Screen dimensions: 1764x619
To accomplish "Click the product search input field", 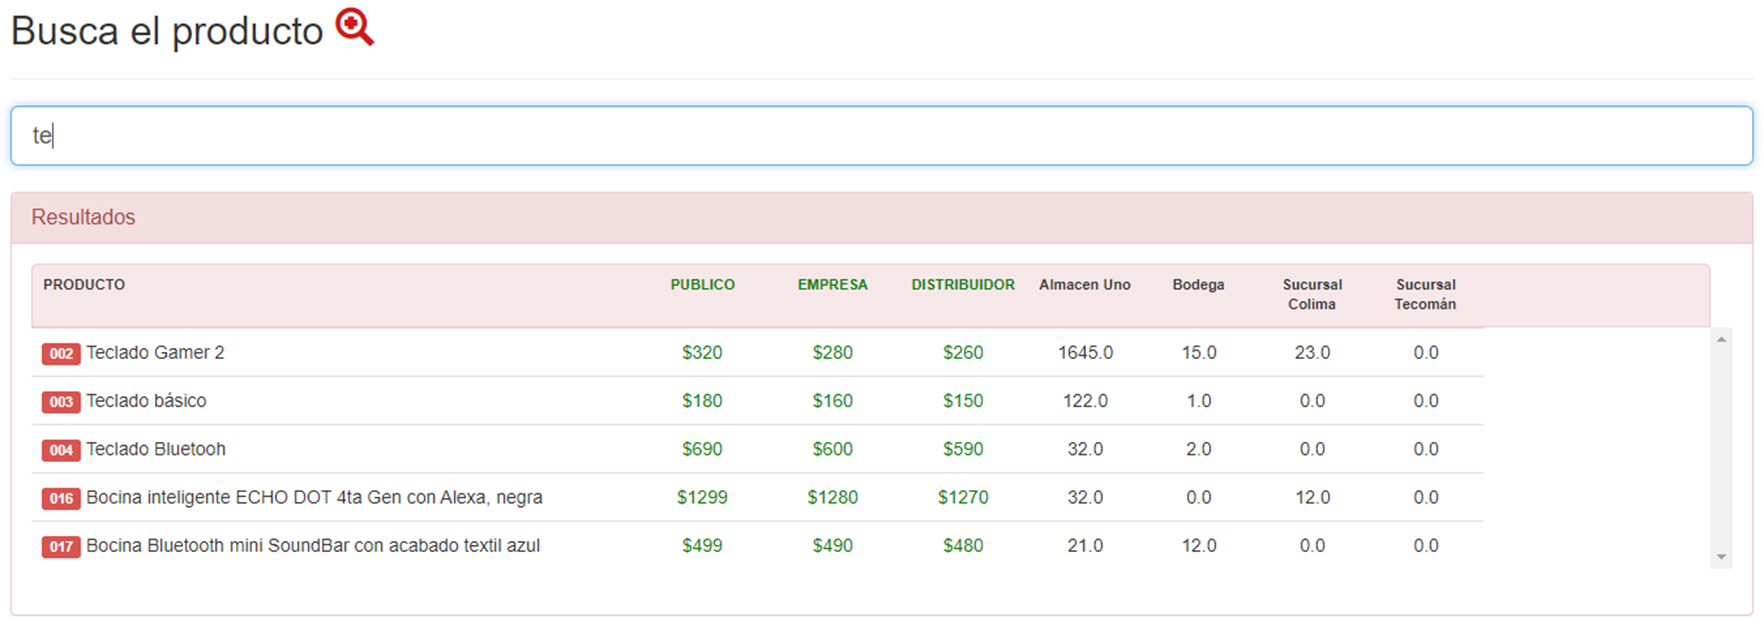I will tap(880, 136).
